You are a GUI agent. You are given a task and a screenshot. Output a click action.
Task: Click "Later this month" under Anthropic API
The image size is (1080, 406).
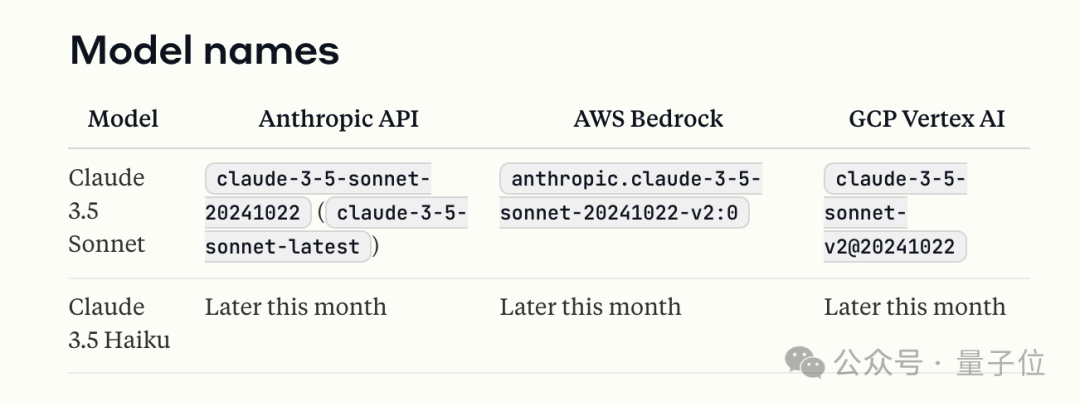[295, 307]
